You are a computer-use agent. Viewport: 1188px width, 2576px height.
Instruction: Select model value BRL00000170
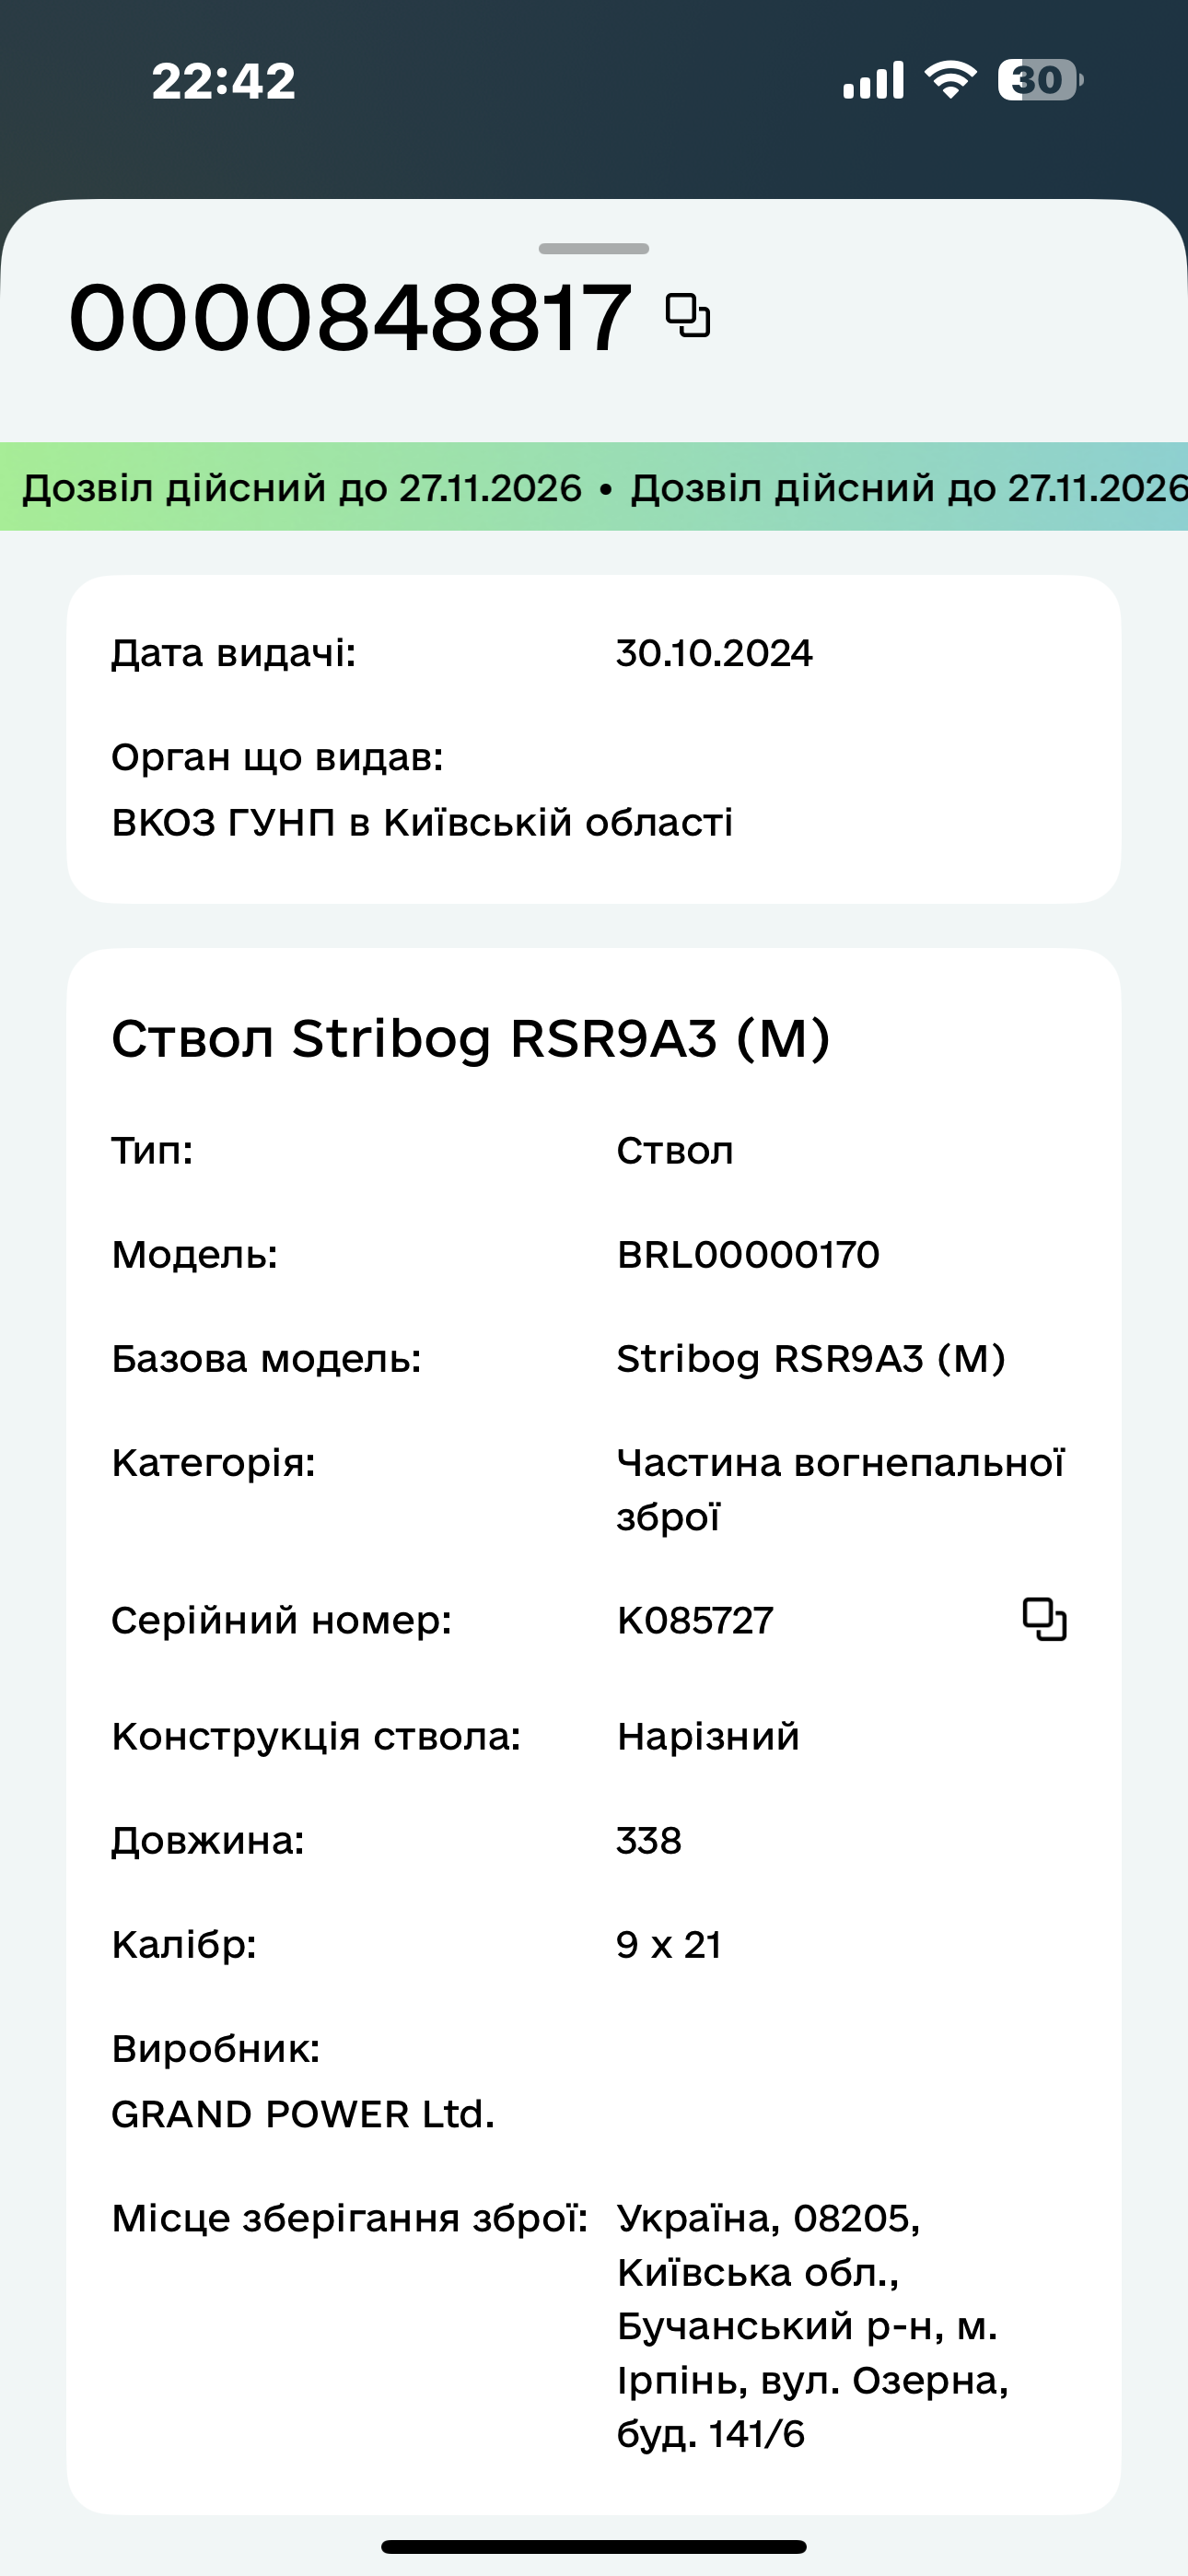(x=748, y=1254)
